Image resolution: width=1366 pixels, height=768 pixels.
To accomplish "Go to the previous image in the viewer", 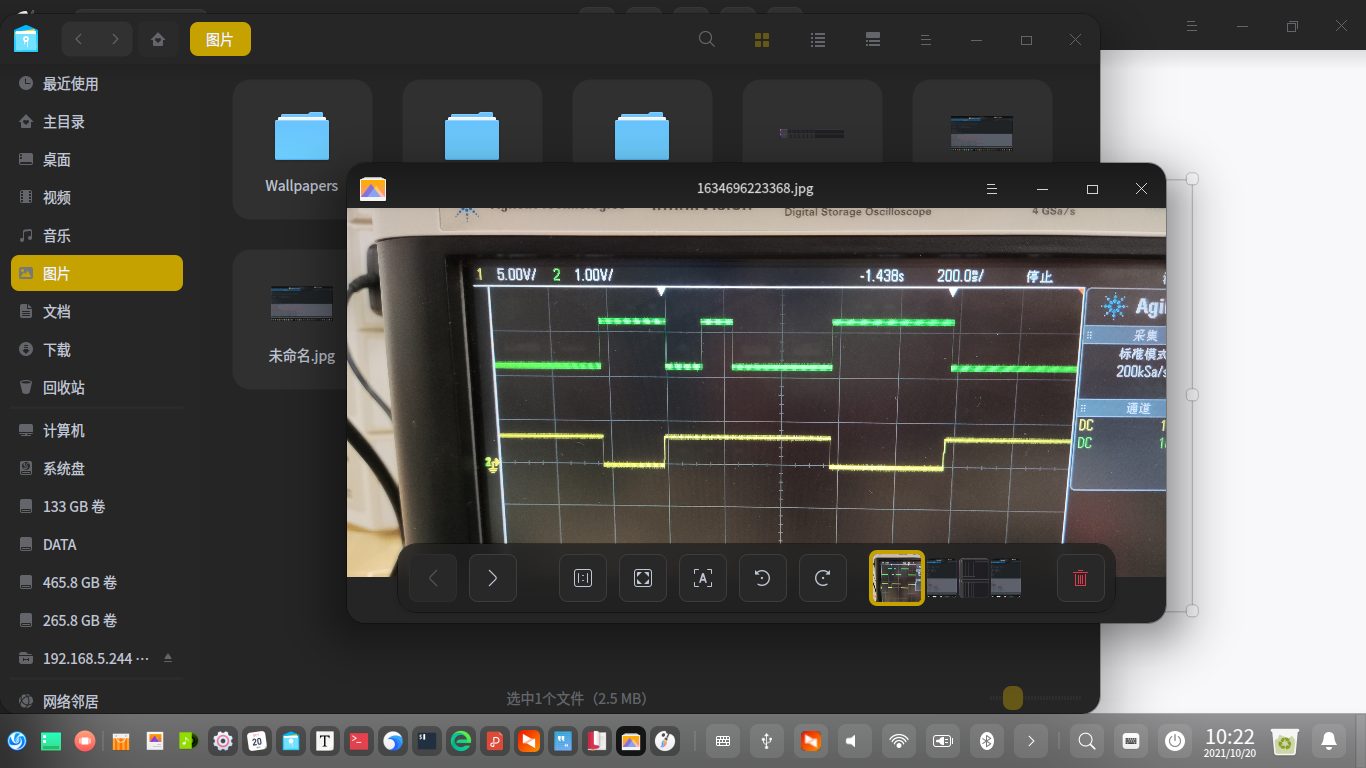I will click(x=433, y=578).
